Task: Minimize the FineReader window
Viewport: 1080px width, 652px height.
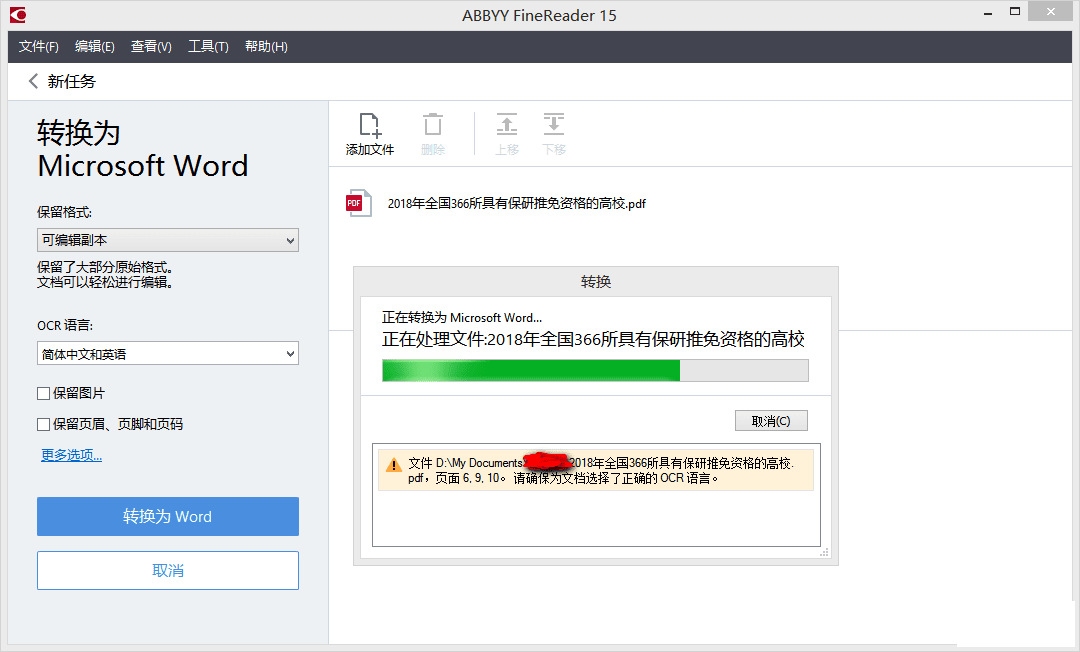Action: pos(988,13)
